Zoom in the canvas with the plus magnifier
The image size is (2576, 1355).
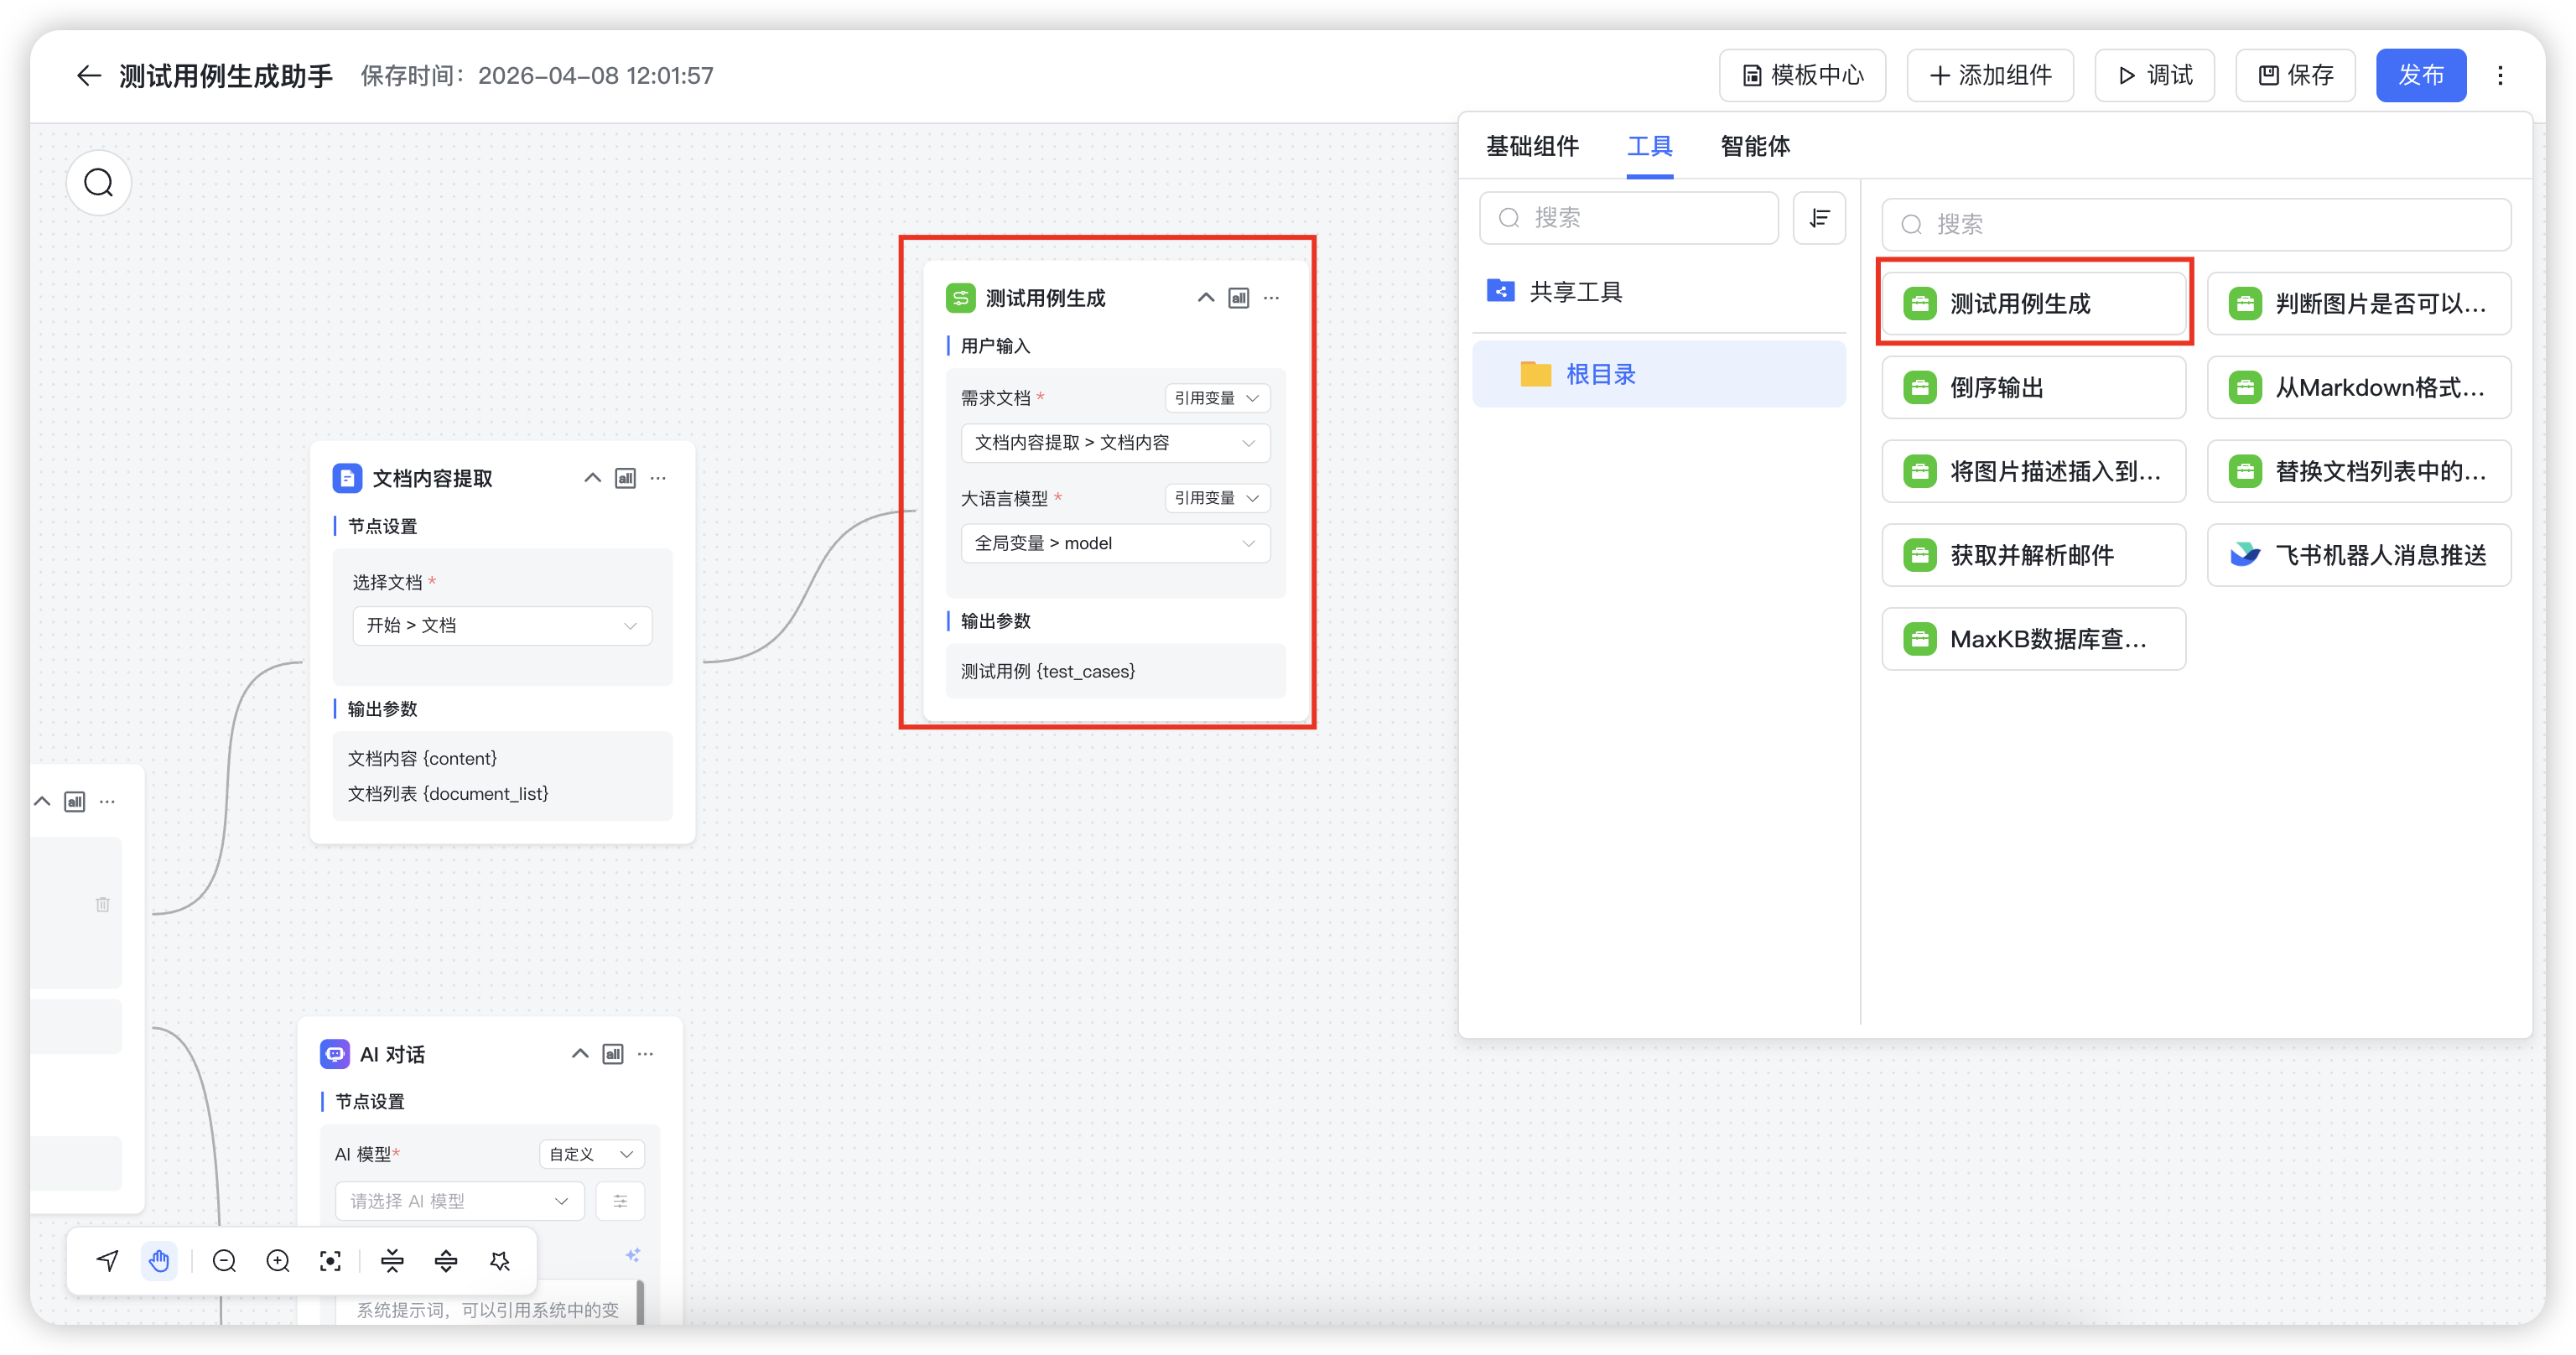(278, 1260)
